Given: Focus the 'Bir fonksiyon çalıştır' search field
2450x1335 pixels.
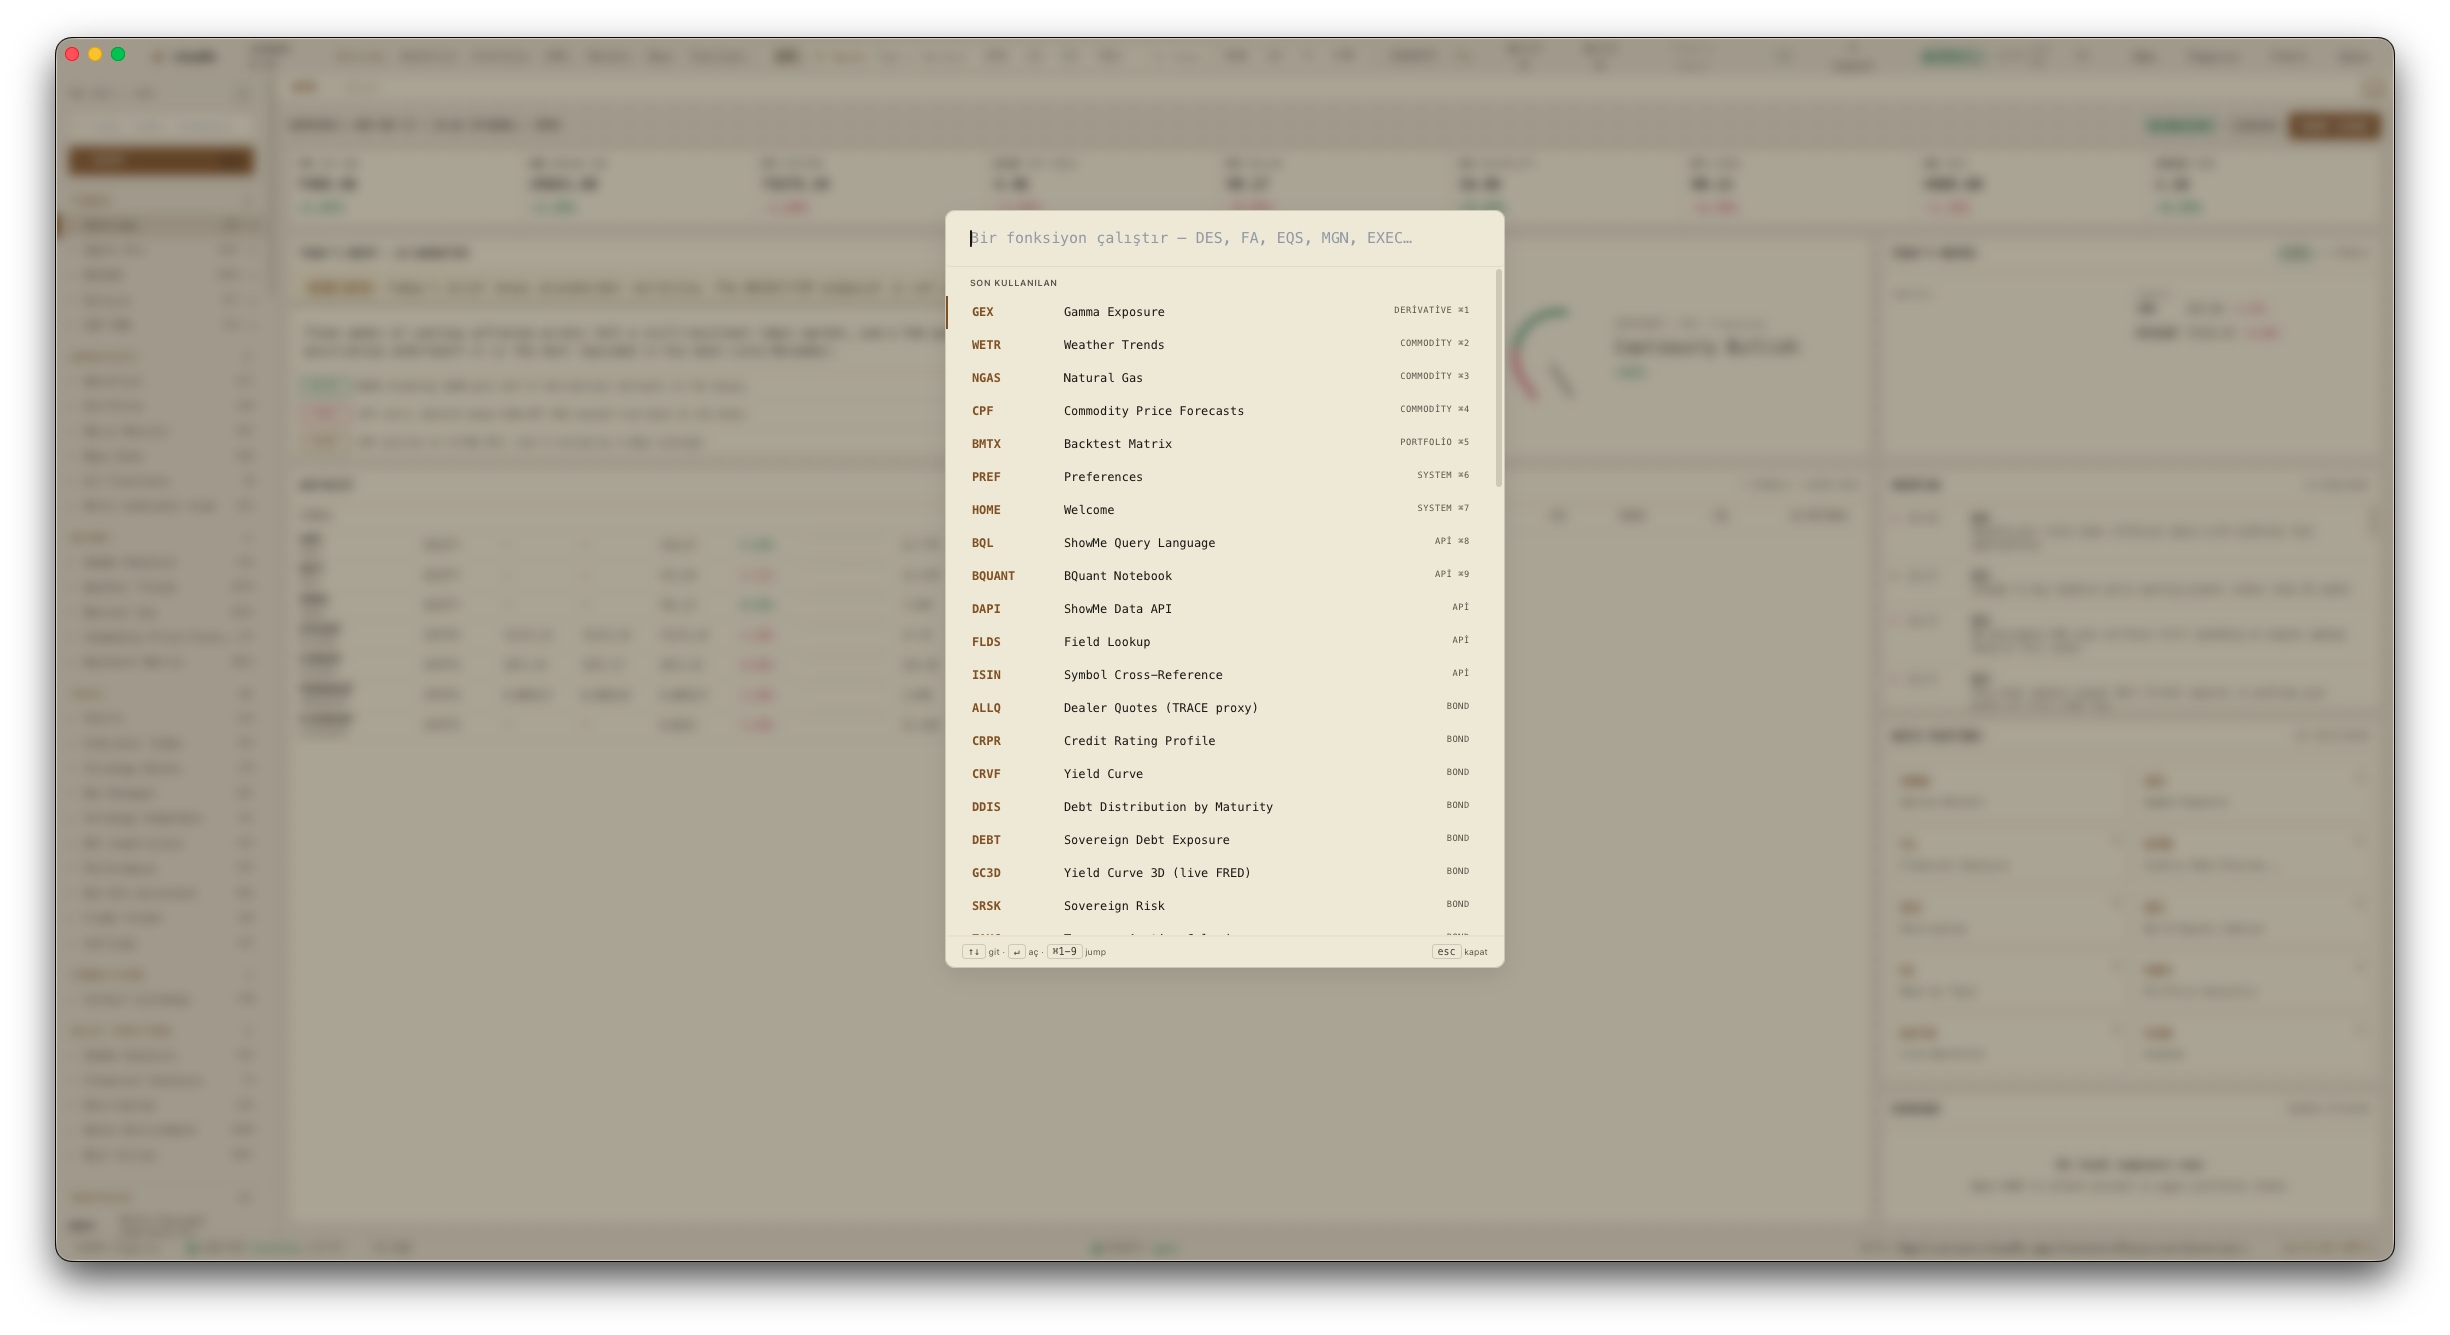Looking at the screenshot, I should coord(1224,238).
